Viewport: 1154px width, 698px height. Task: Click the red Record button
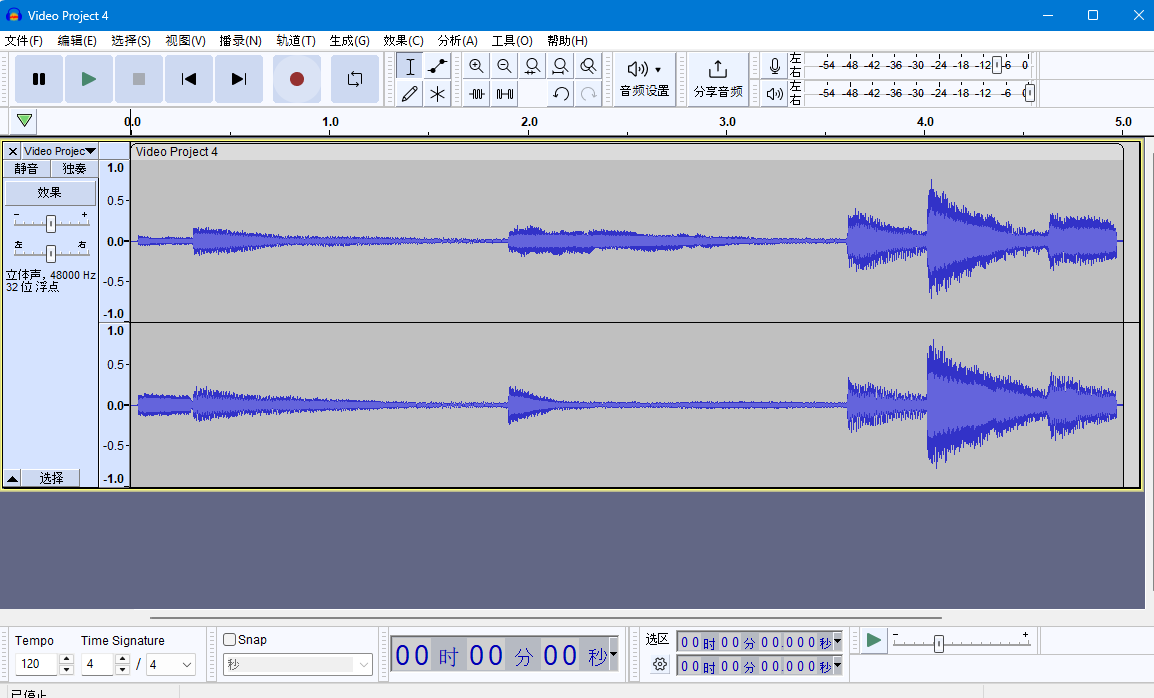pos(297,79)
